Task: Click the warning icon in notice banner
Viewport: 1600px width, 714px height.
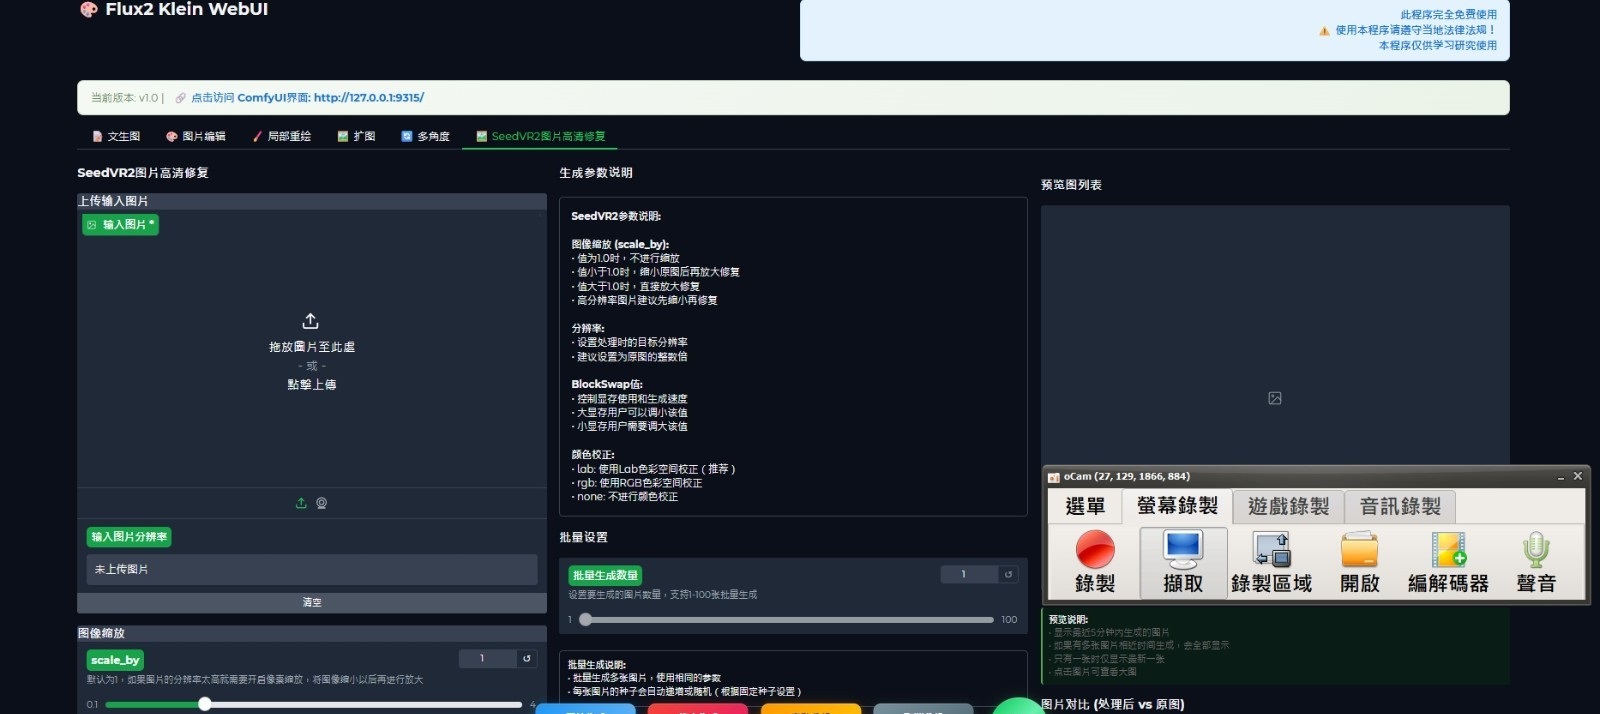Action: pyautogui.click(x=1325, y=31)
